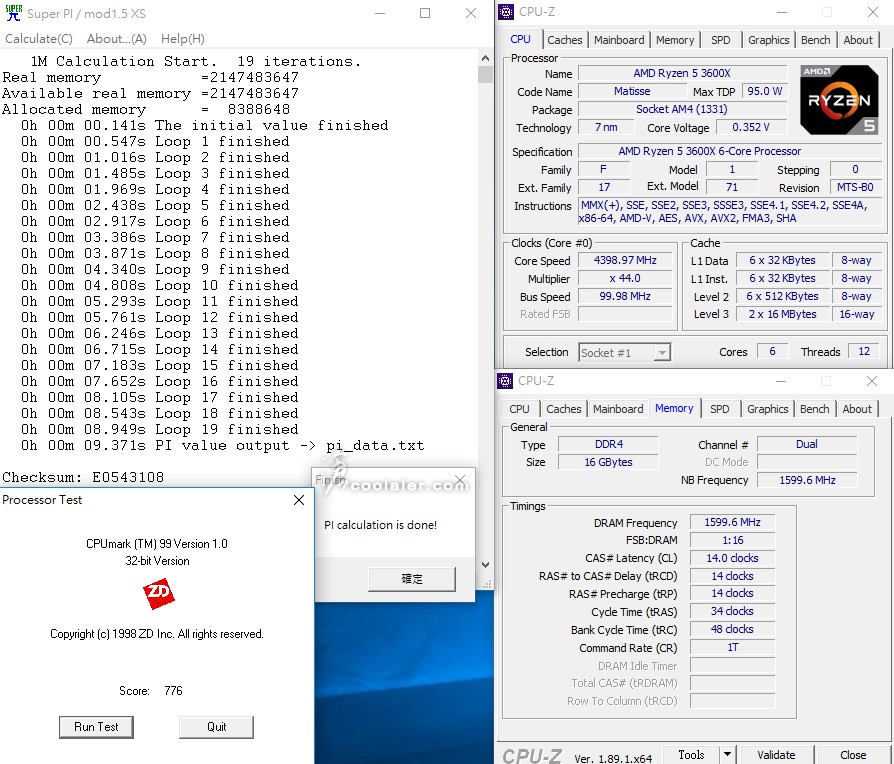Open Graphics tab in lower CPU-Z window
The height and width of the screenshot is (764, 894).
767,409
